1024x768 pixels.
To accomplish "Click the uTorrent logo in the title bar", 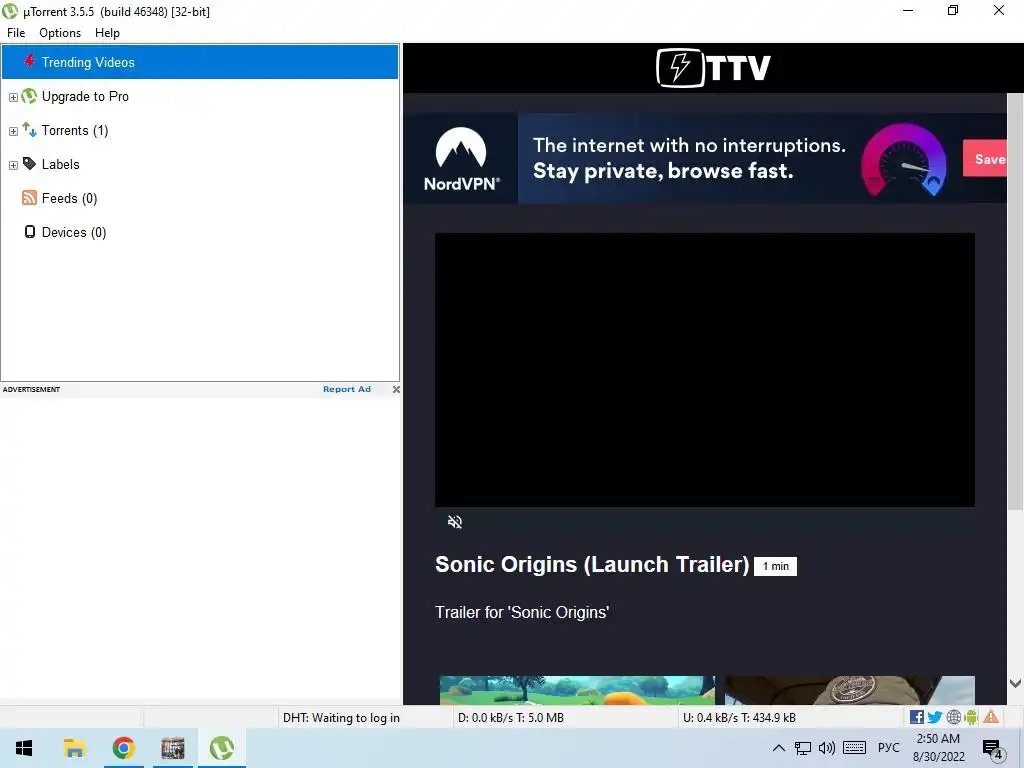I will (10, 11).
